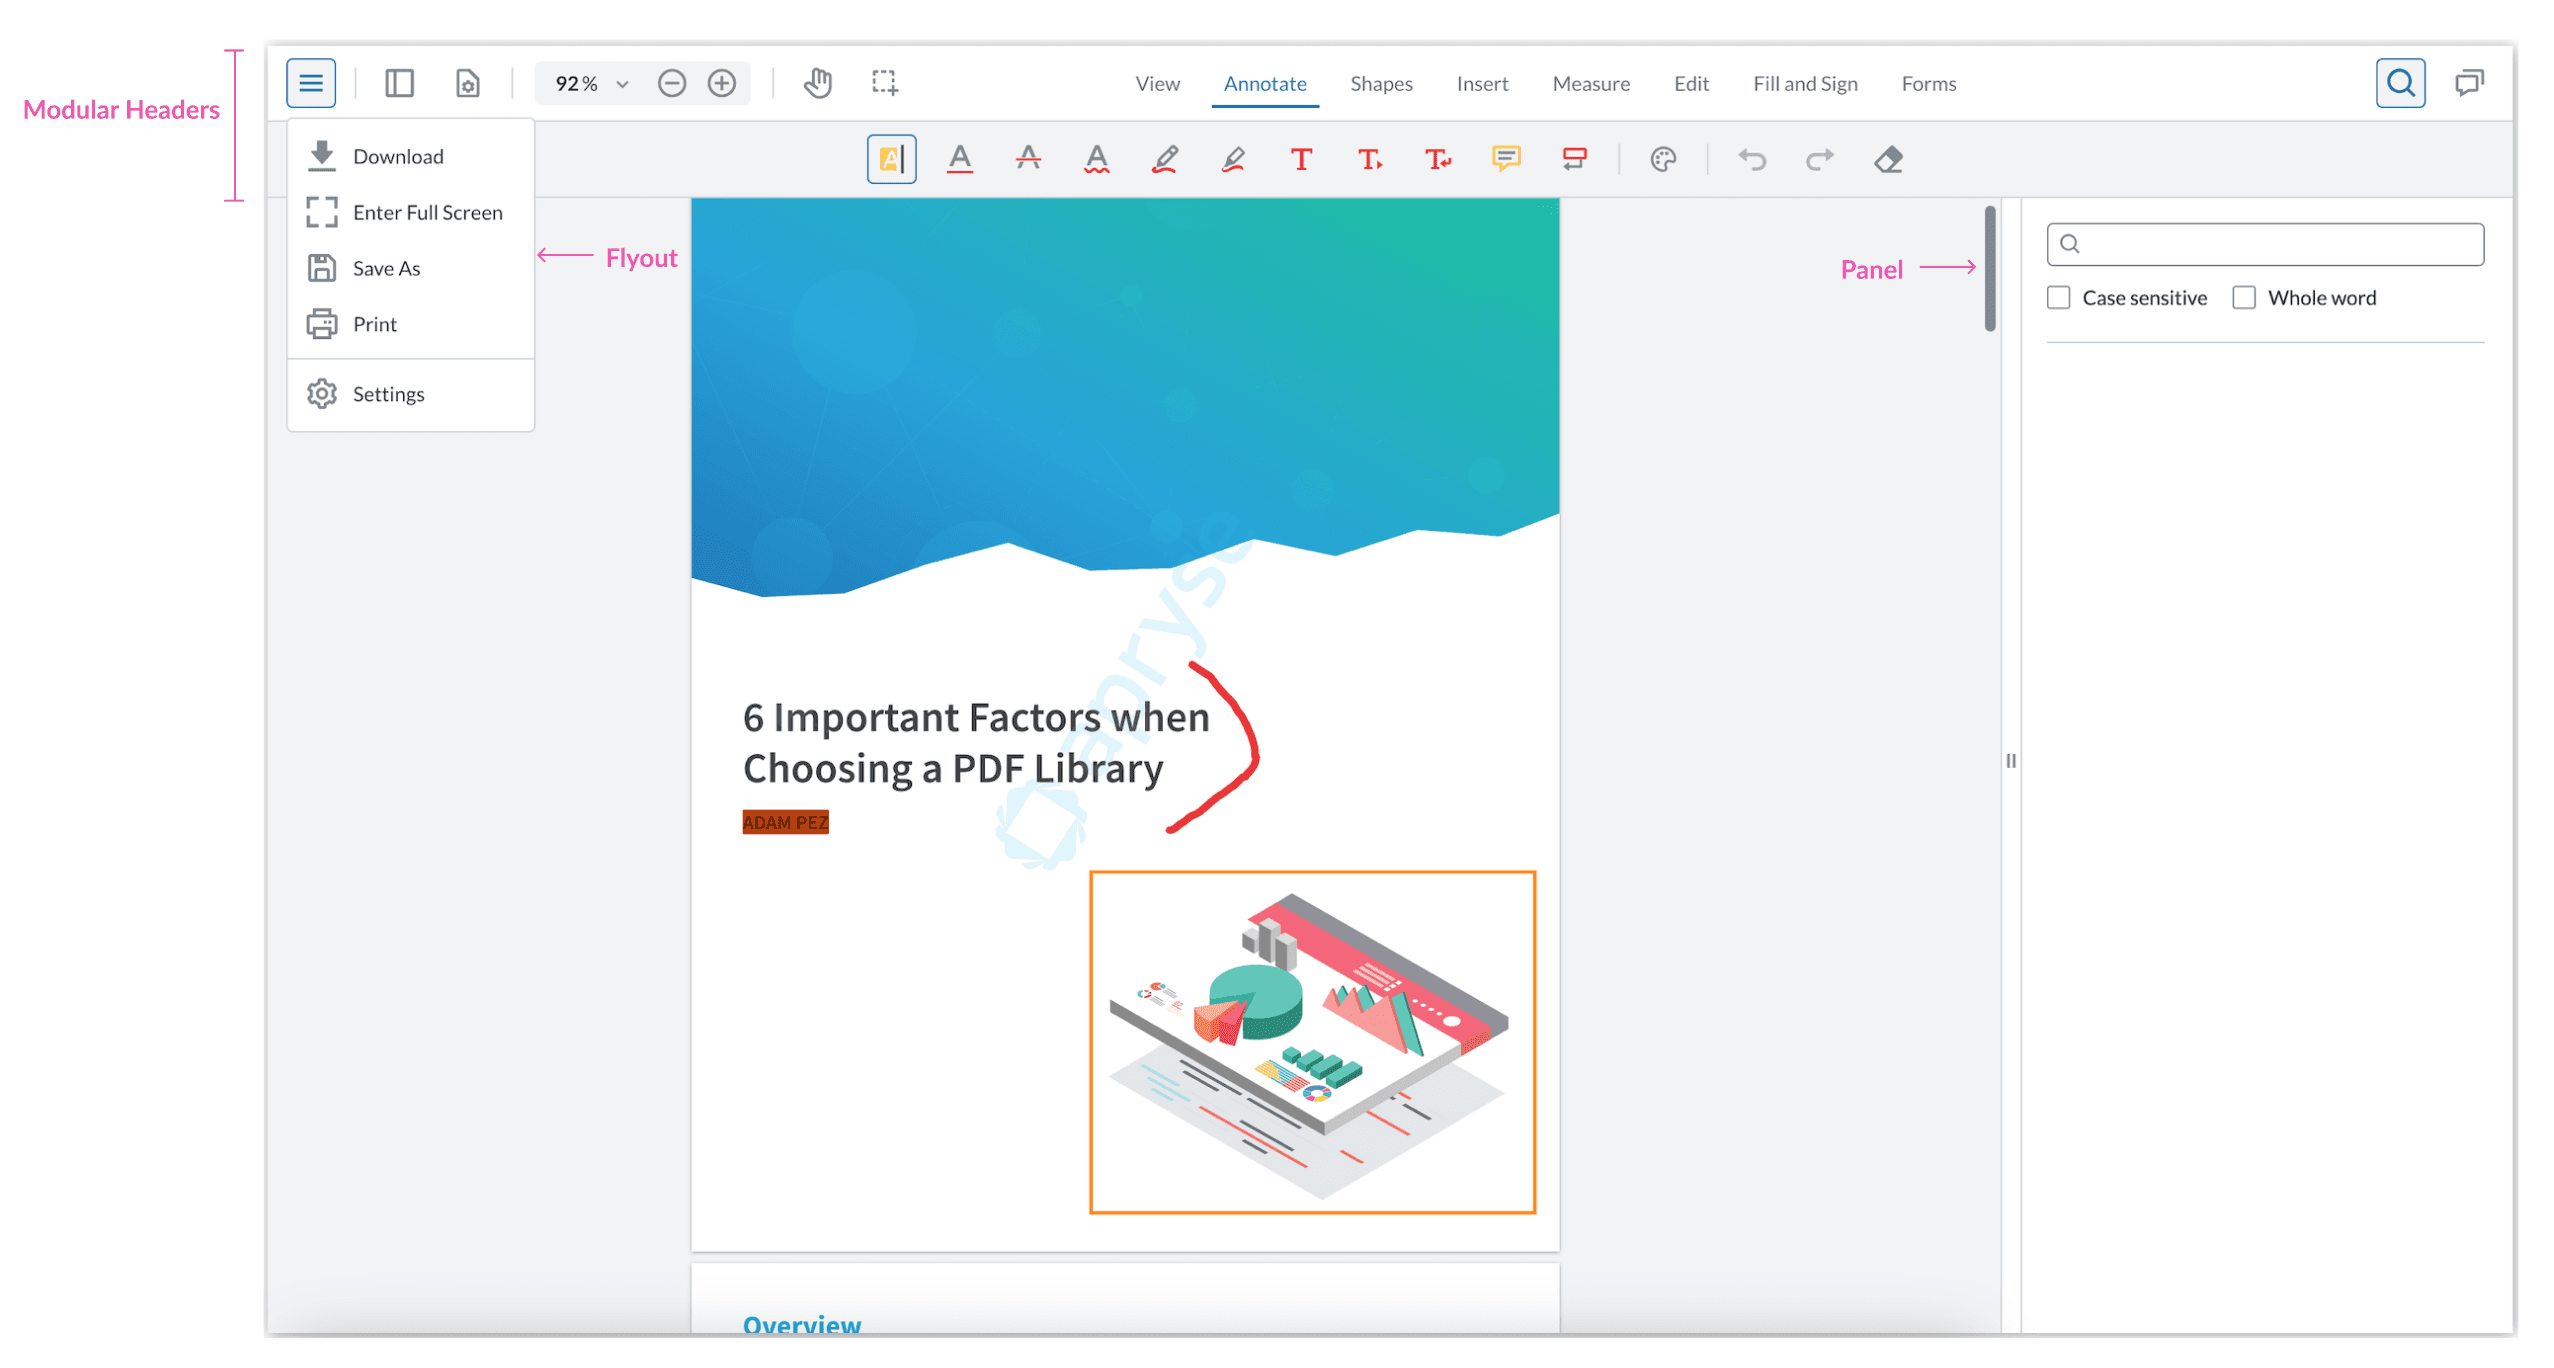
Task: Choose the text strikeout tool
Action: 1027,159
